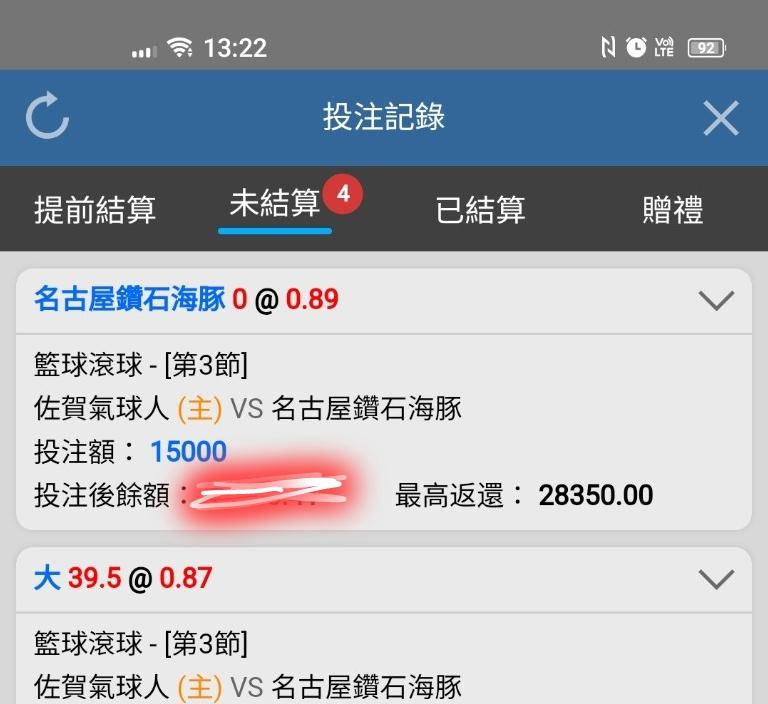768x704 pixels.
Task: Refresh the betting records list
Action: (47, 116)
